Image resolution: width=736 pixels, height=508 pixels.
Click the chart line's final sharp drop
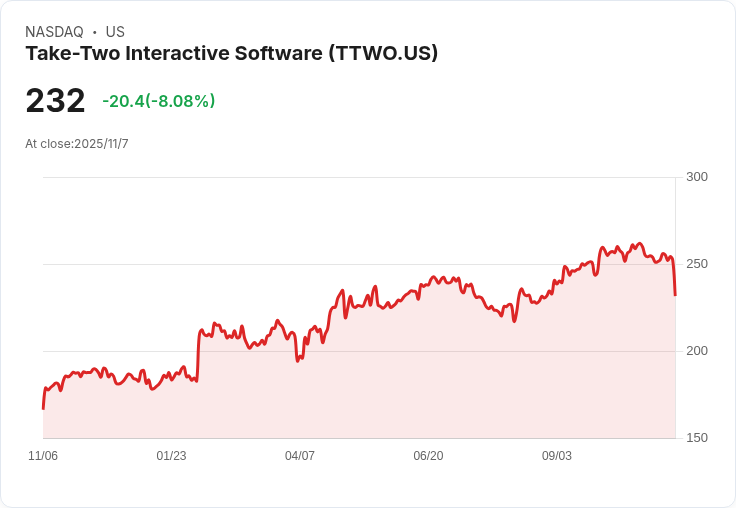(674, 277)
